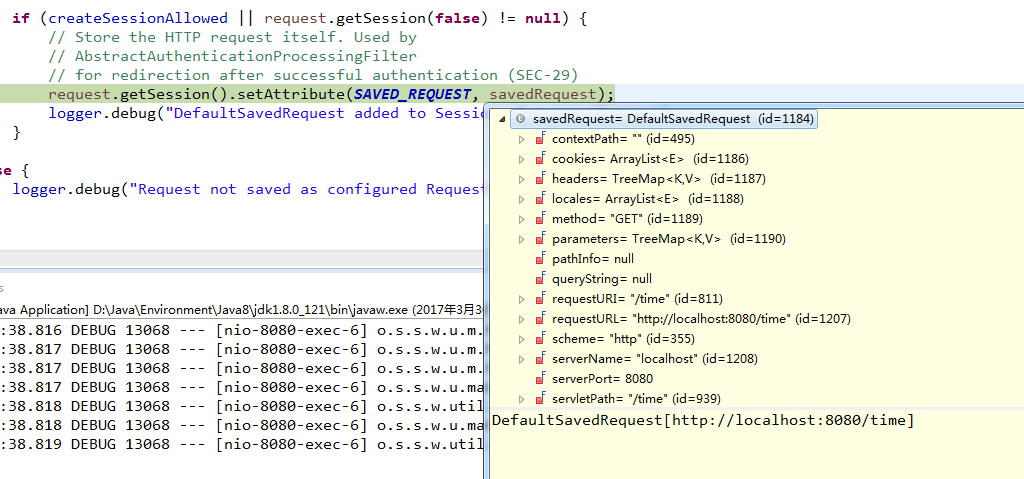
Task: Click console log line at :38.816
Action: (242, 330)
